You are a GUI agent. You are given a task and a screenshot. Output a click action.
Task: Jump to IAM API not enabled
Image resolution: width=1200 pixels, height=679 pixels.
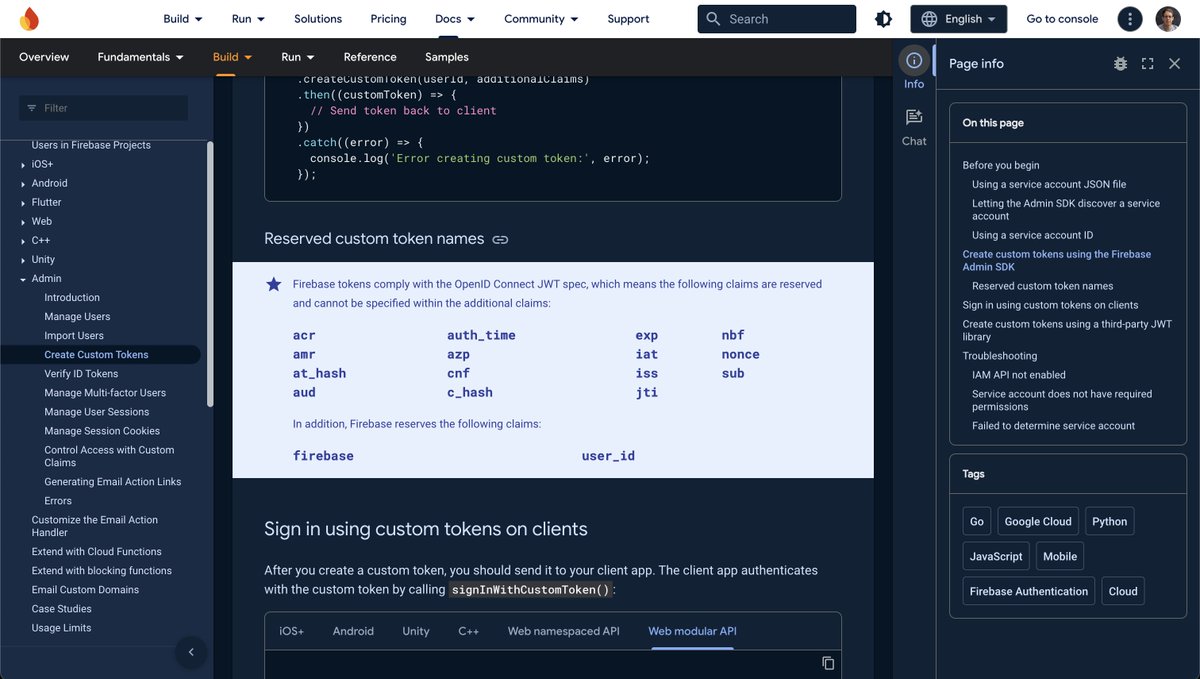coord(1019,375)
